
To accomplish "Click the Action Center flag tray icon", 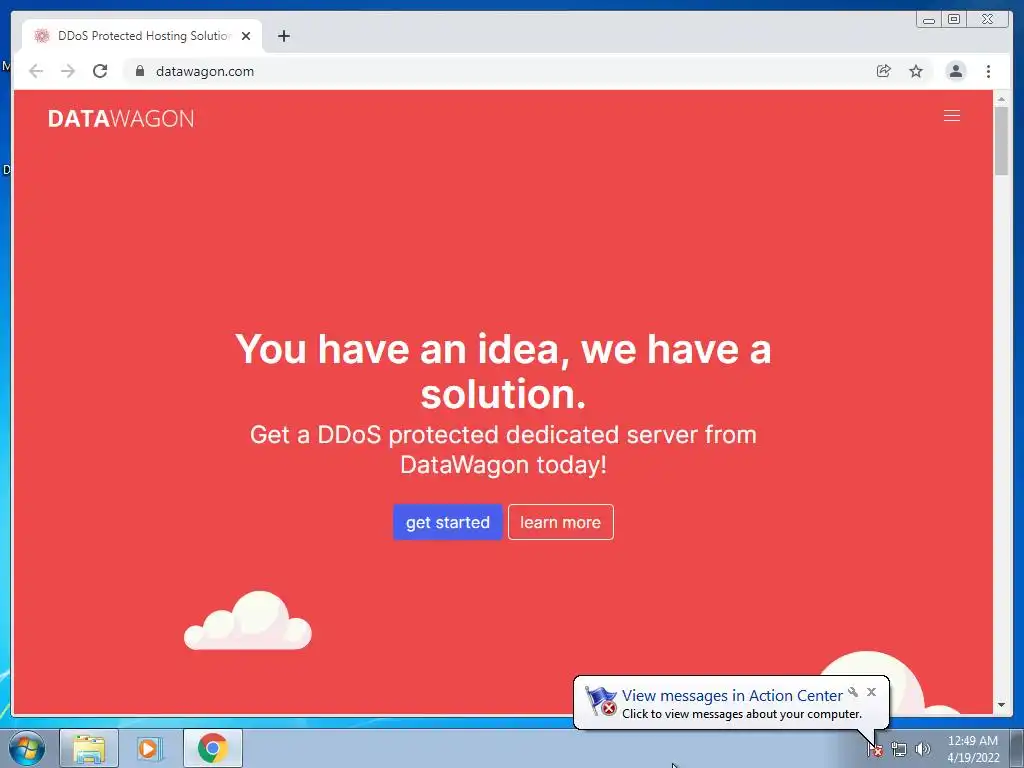I will [x=875, y=750].
